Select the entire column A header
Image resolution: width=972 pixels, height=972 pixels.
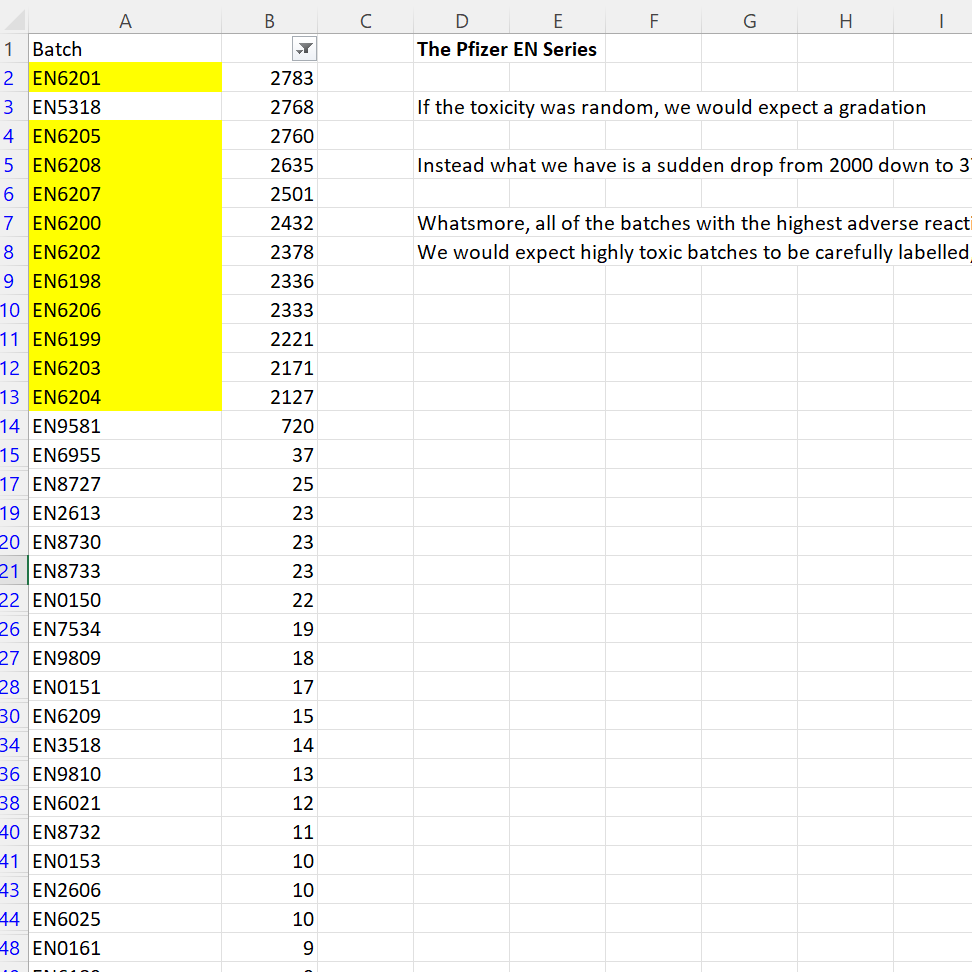point(125,19)
